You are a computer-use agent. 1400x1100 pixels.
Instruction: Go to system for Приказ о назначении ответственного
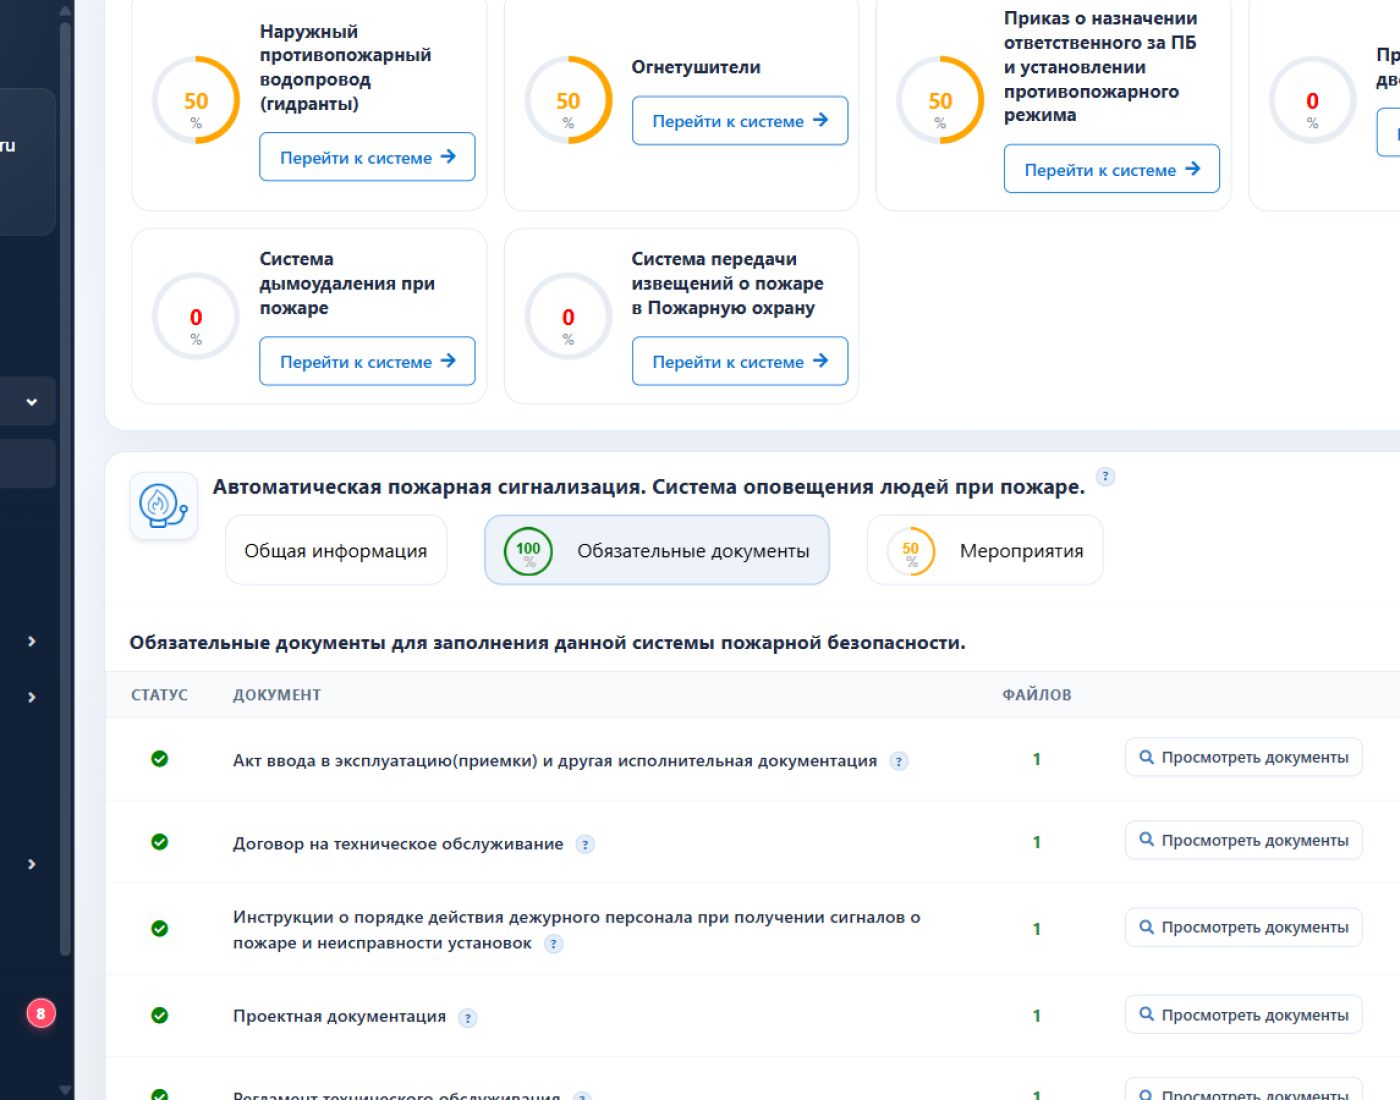(1112, 169)
